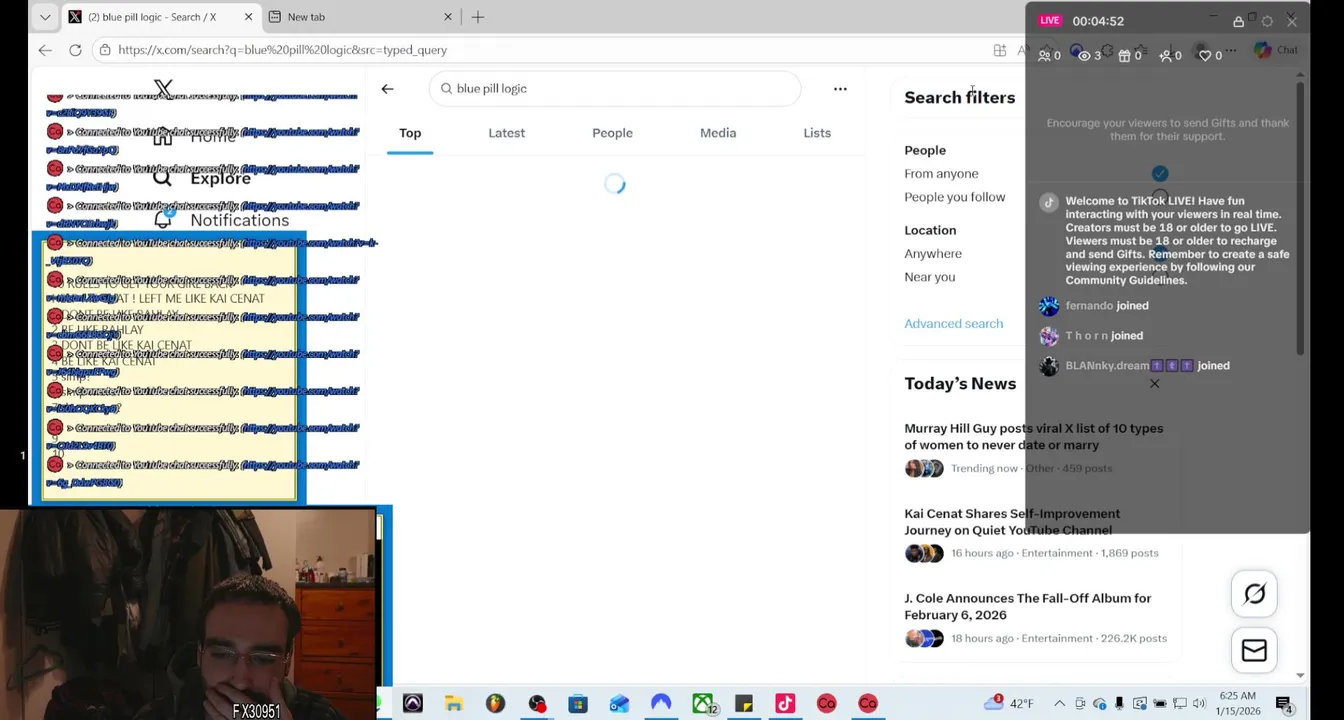
Task: Click the blue pill logic search field
Action: pyautogui.click(x=615, y=89)
